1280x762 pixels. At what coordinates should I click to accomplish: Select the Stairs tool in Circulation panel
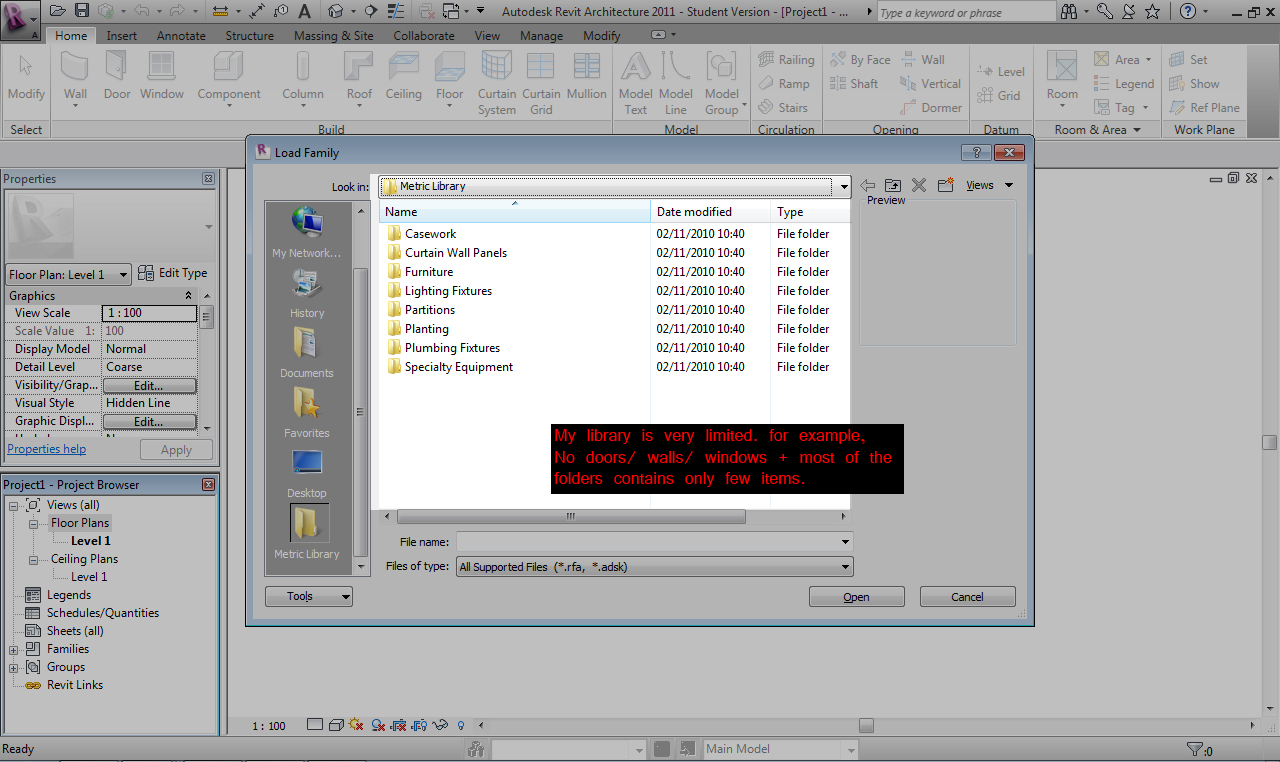[x=782, y=107]
